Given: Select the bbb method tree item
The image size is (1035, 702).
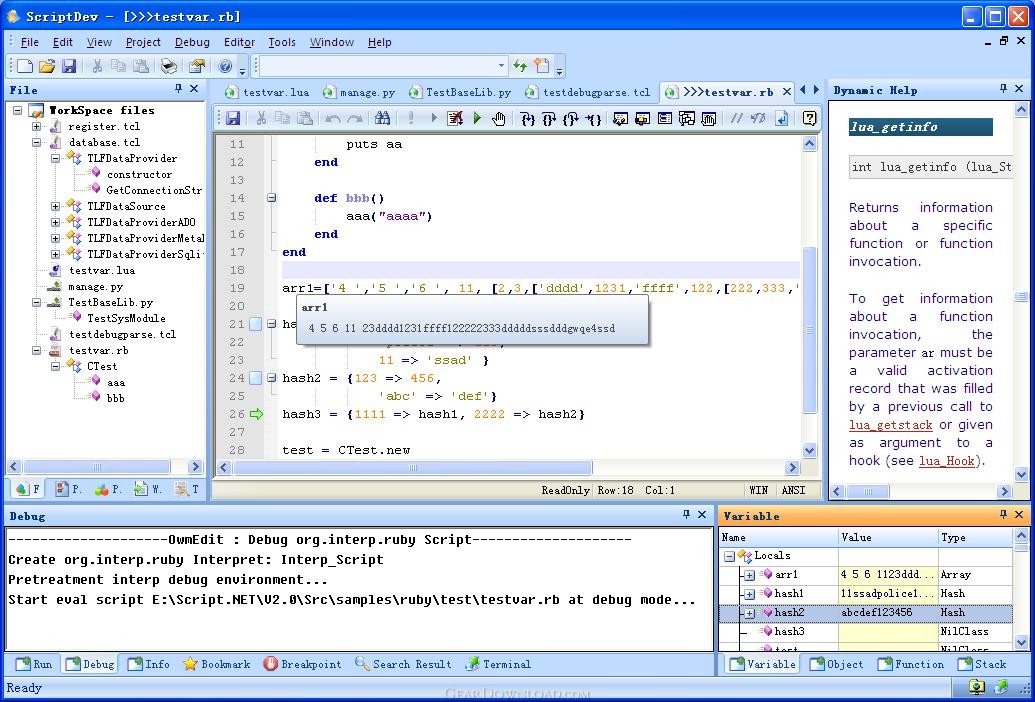Looking at the screenshot, I should pos(116,398).
